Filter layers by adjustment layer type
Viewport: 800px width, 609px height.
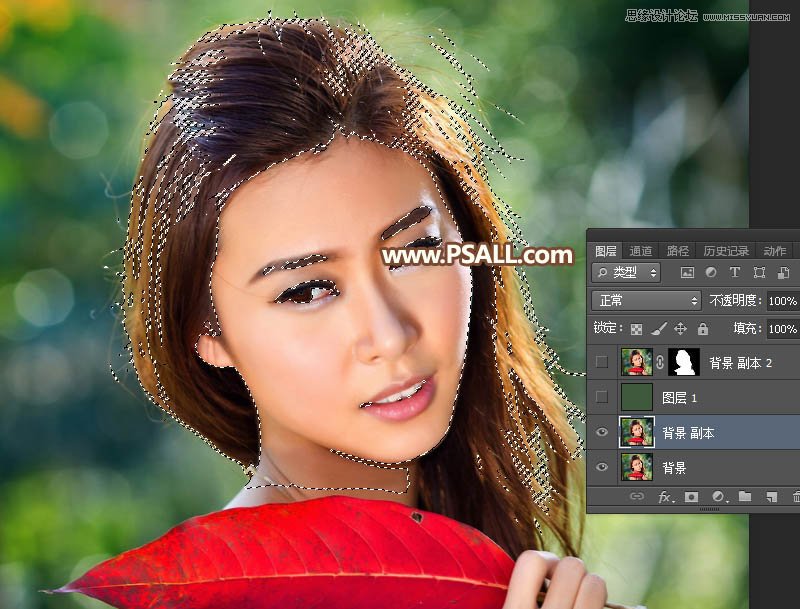point(711,273)
